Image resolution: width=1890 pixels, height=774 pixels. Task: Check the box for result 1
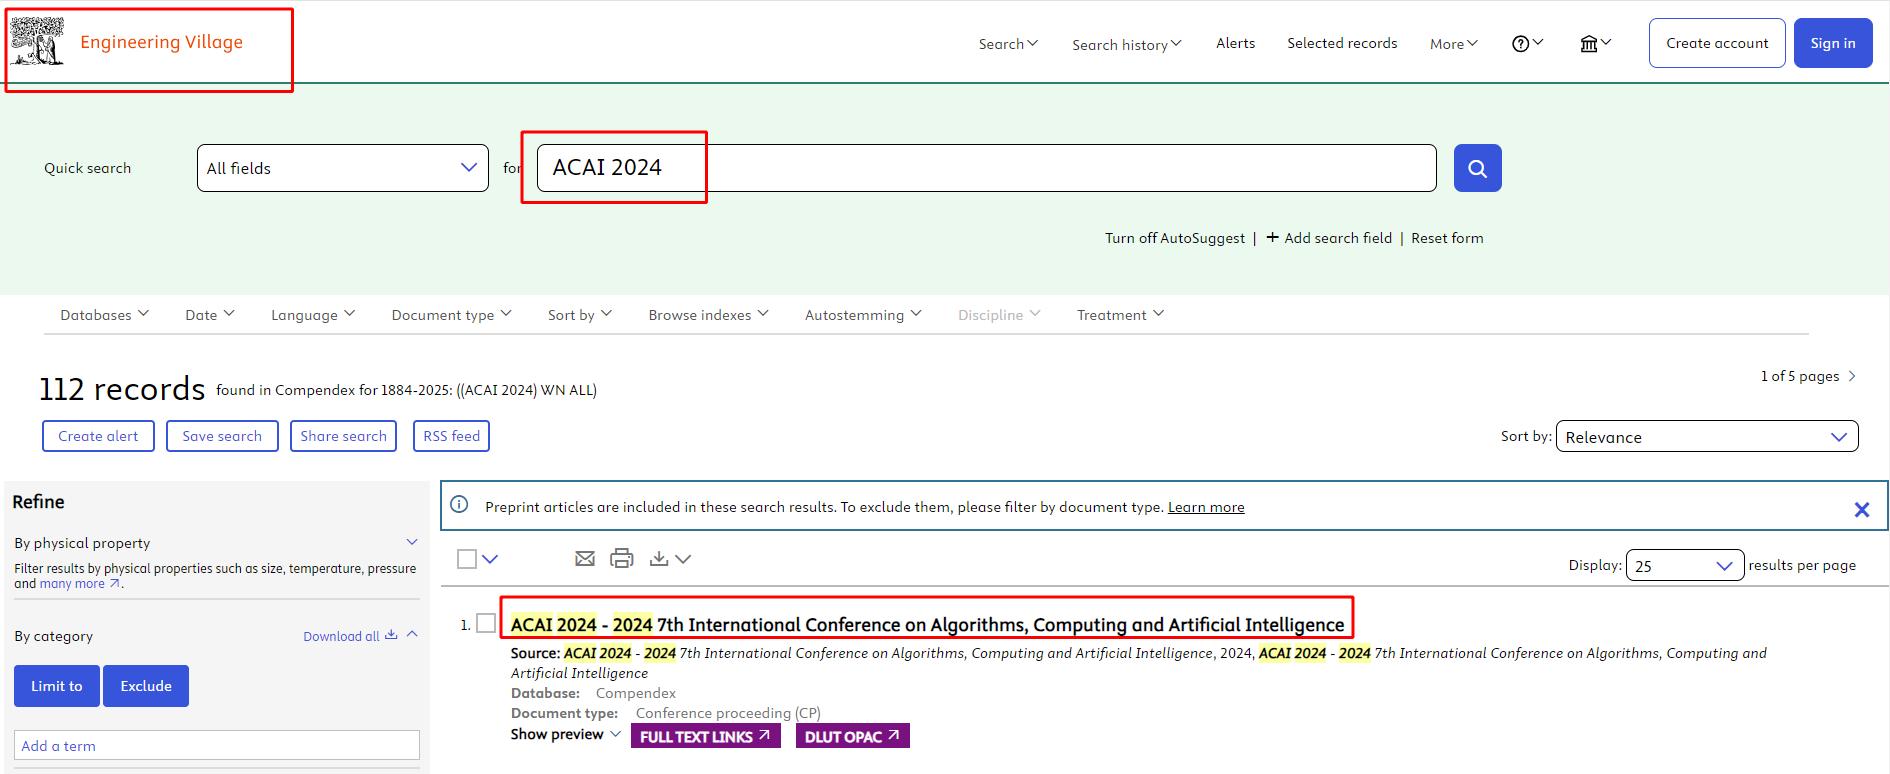point(486,623)
